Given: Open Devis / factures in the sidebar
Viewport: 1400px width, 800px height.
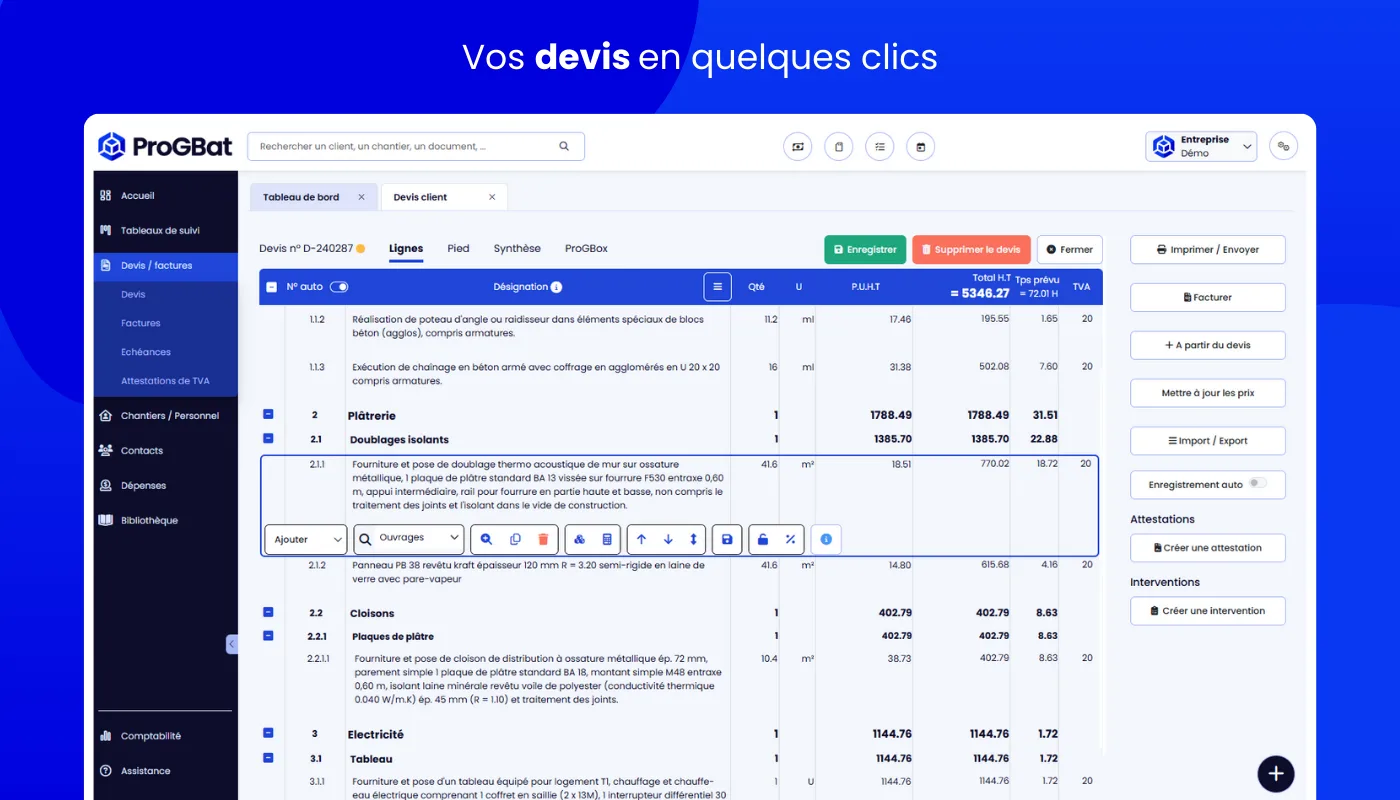Looking at the screenshot, I should (166, 266).
